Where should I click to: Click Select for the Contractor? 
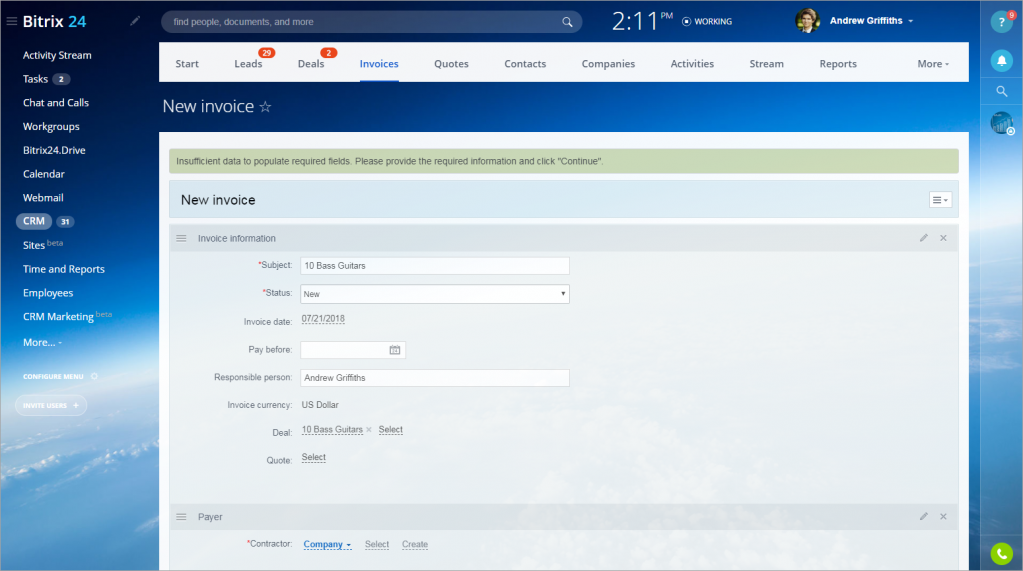pyautogui.click(x=376, y=544)
